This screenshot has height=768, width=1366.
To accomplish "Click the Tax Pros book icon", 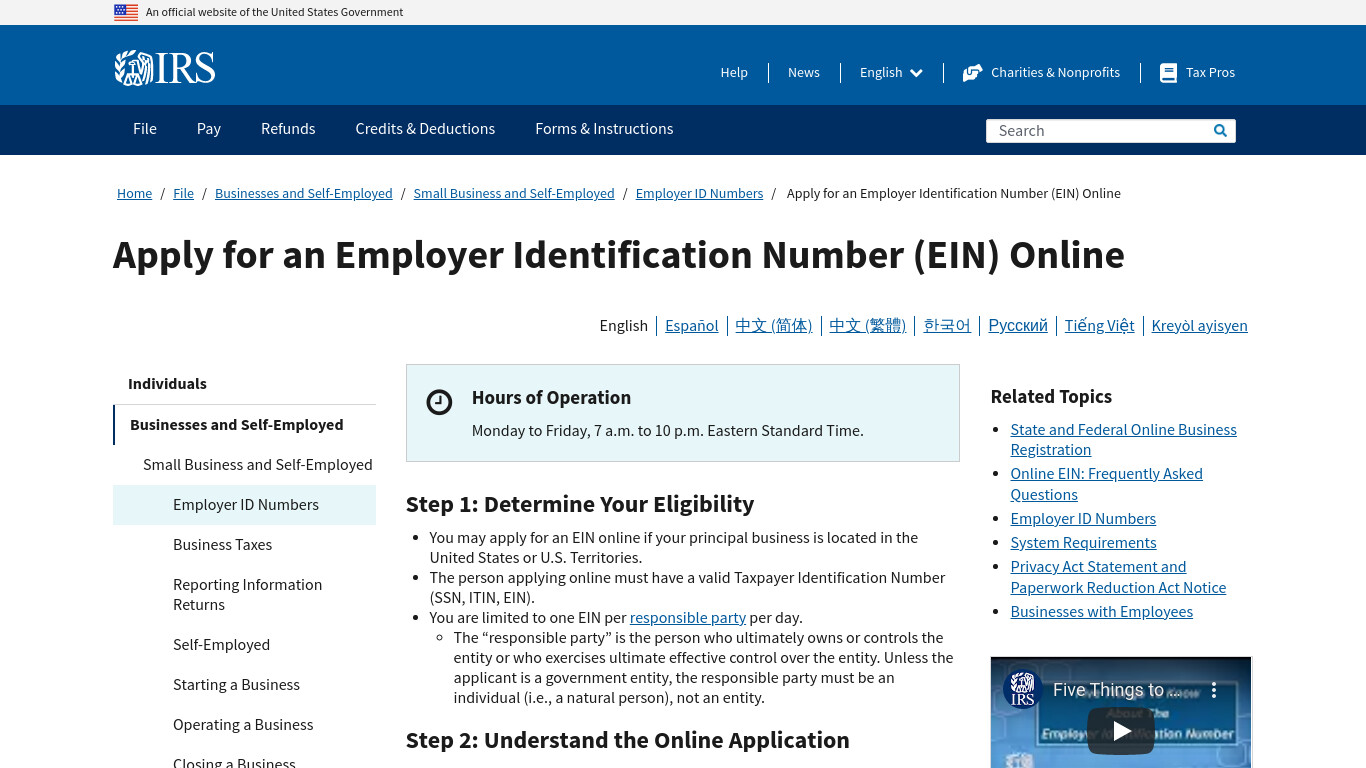I will click(1168, 73).
